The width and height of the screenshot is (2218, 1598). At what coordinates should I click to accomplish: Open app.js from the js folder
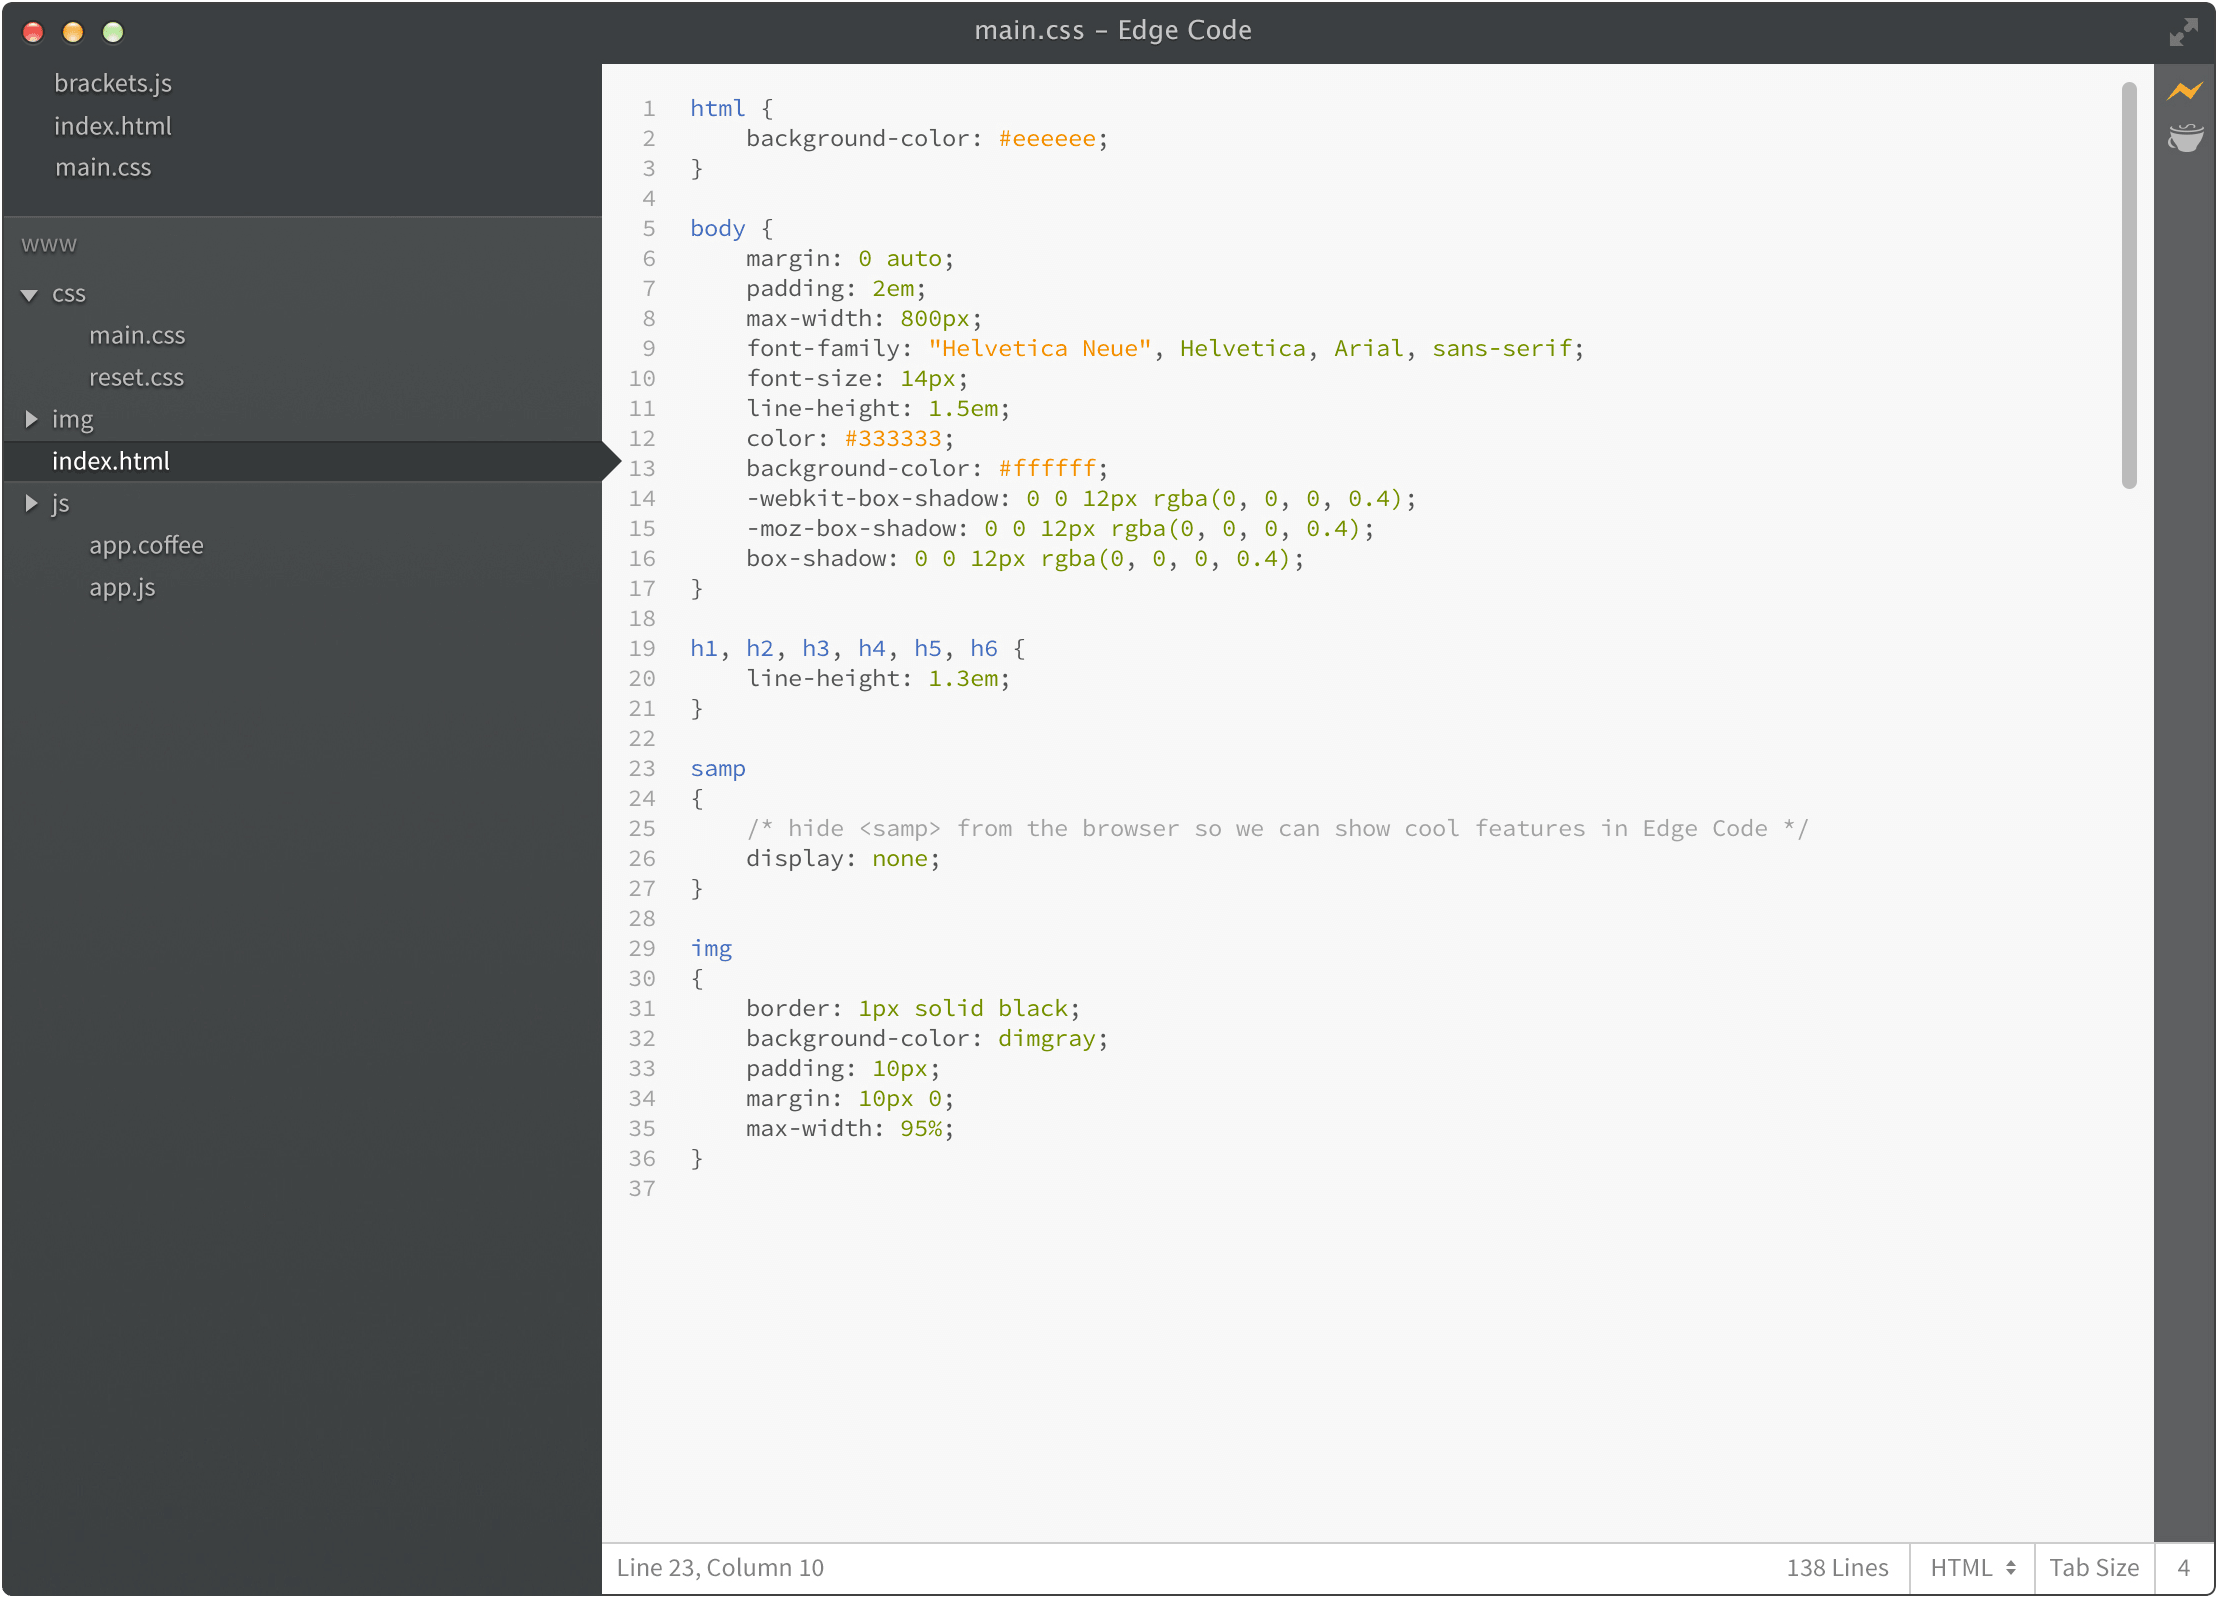click(x=121, y=588)
